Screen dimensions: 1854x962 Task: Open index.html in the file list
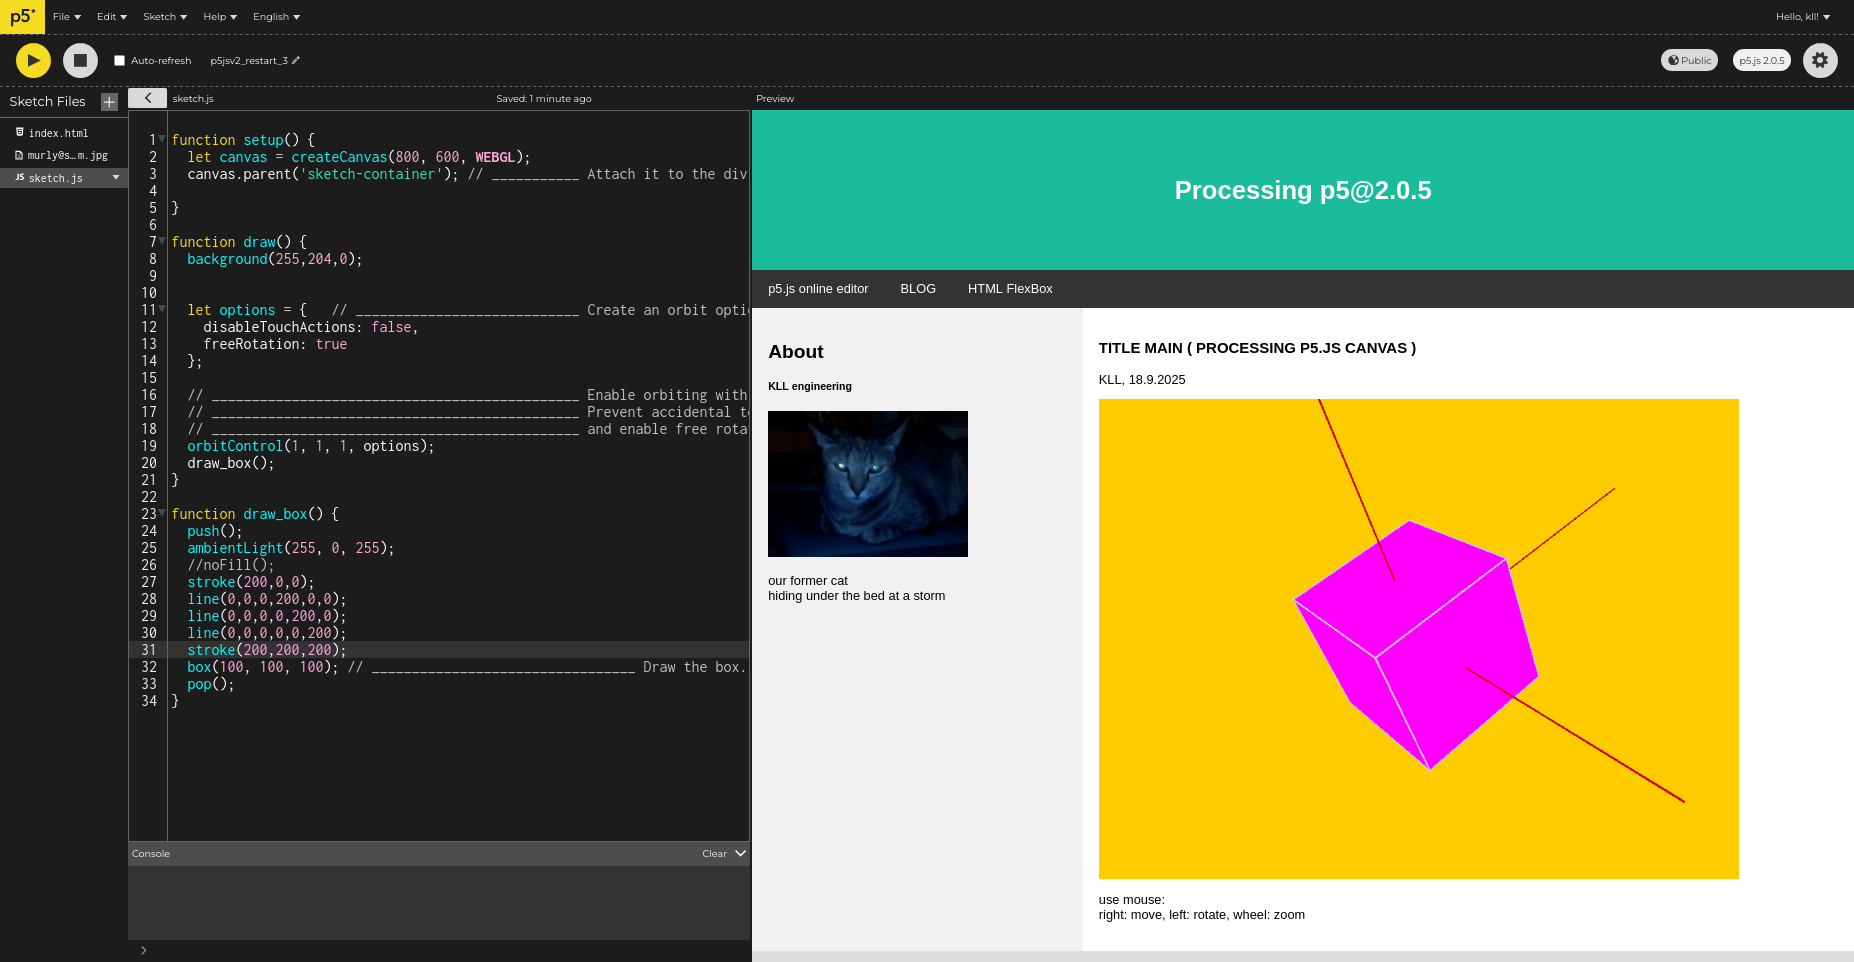(x=58, y=133)
